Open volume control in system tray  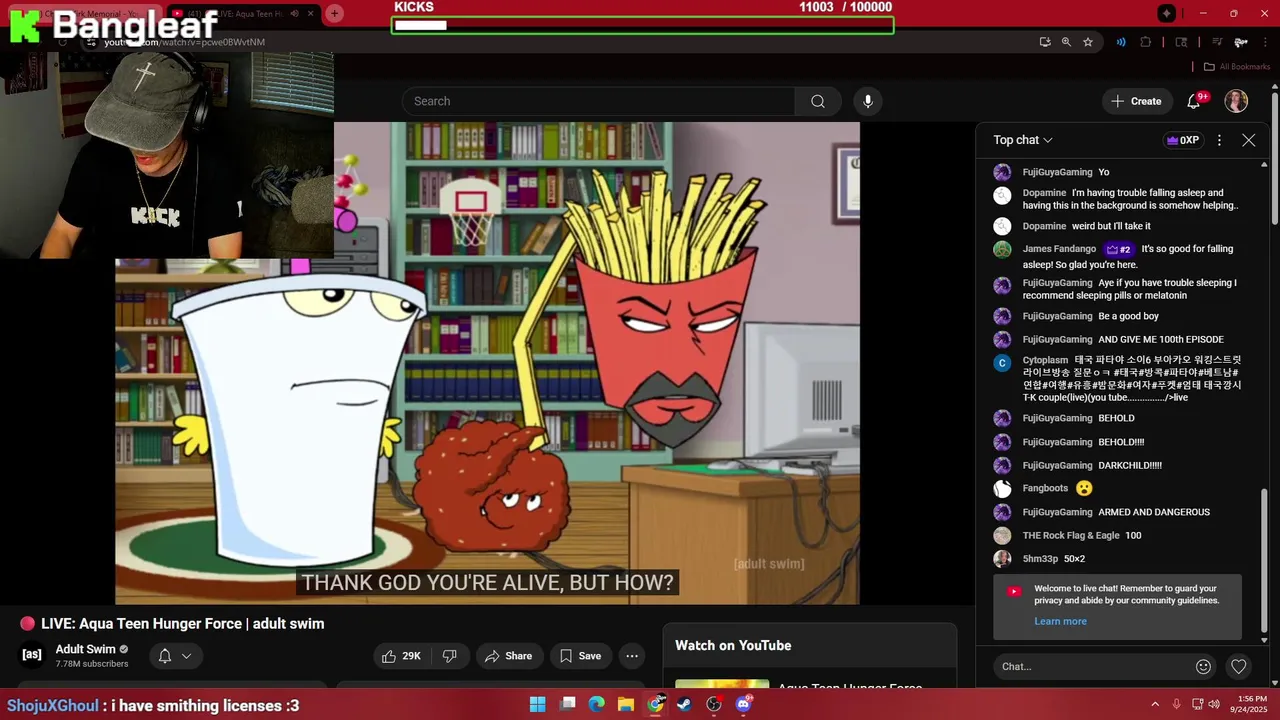[1214, 704]
